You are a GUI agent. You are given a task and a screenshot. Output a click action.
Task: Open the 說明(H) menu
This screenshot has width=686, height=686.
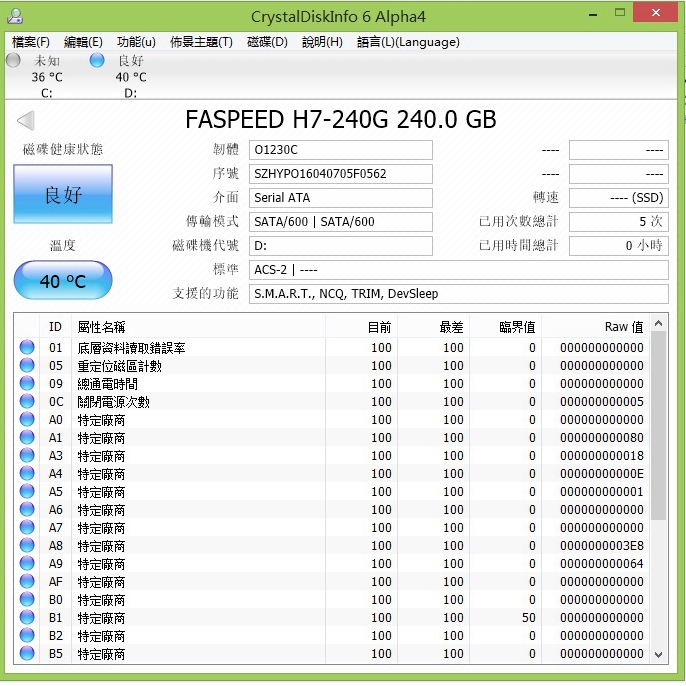[322, 42]
